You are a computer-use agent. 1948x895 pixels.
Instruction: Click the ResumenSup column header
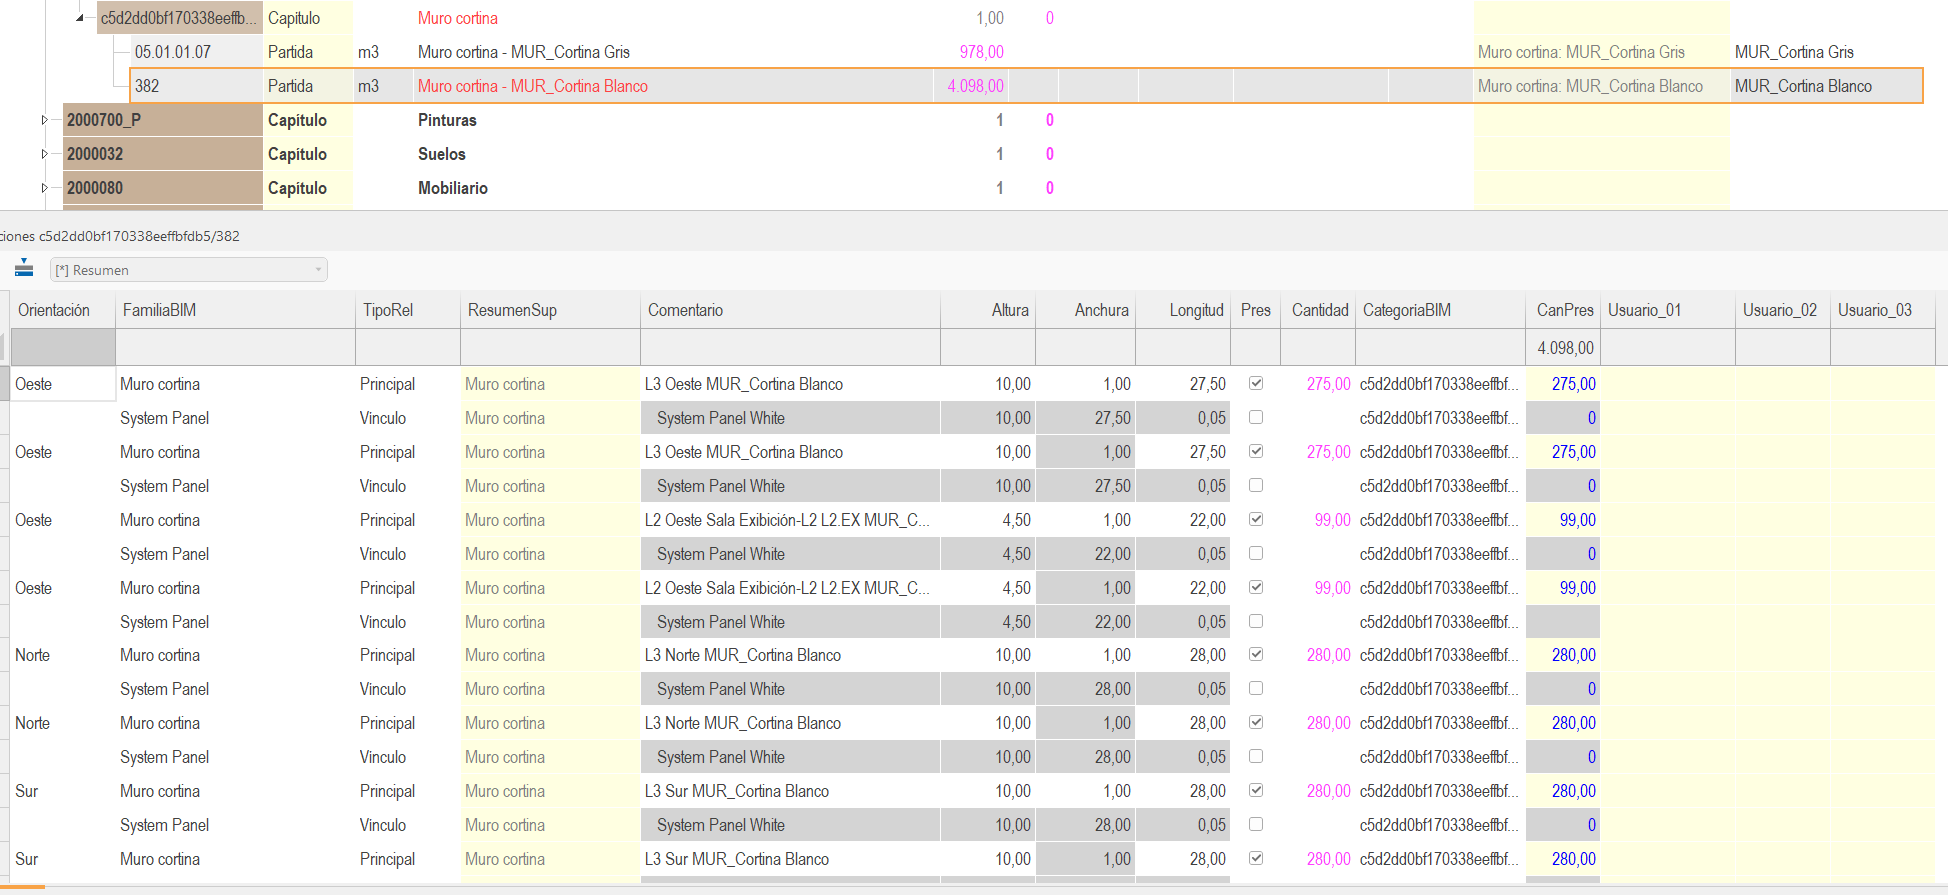coord(550,310)
